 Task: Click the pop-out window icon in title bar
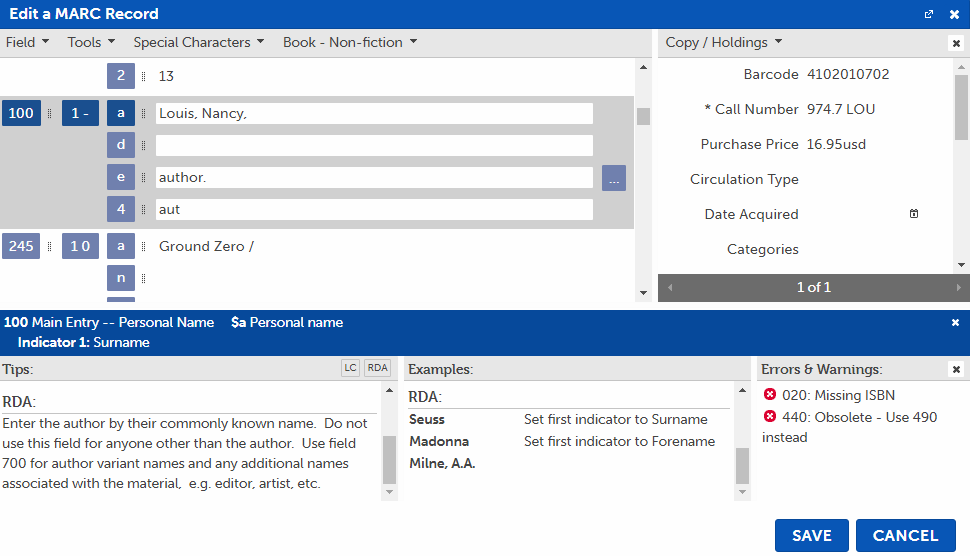coord(929,14)
